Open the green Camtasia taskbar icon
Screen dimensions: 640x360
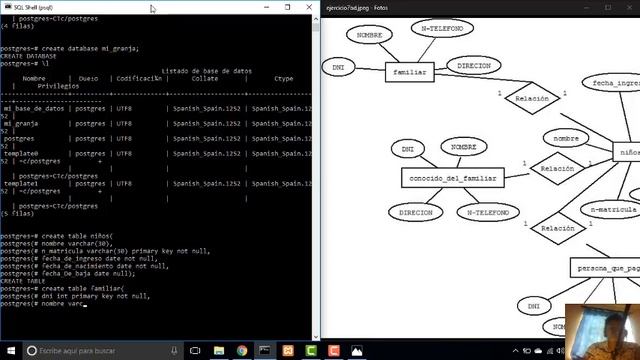pos(311,351)
